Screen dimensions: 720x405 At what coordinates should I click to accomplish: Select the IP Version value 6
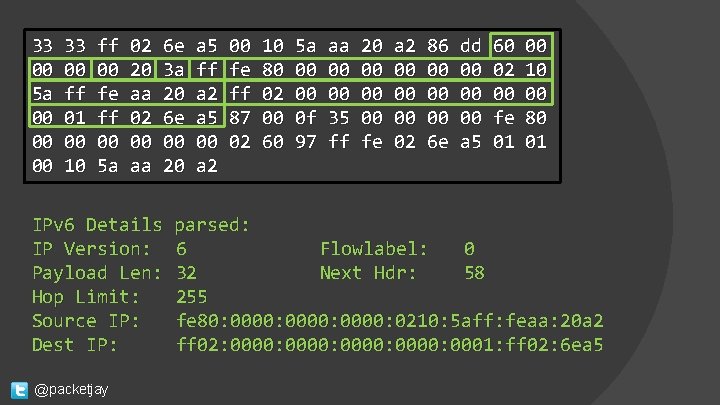pyautogui.click(x=181, y=249)
